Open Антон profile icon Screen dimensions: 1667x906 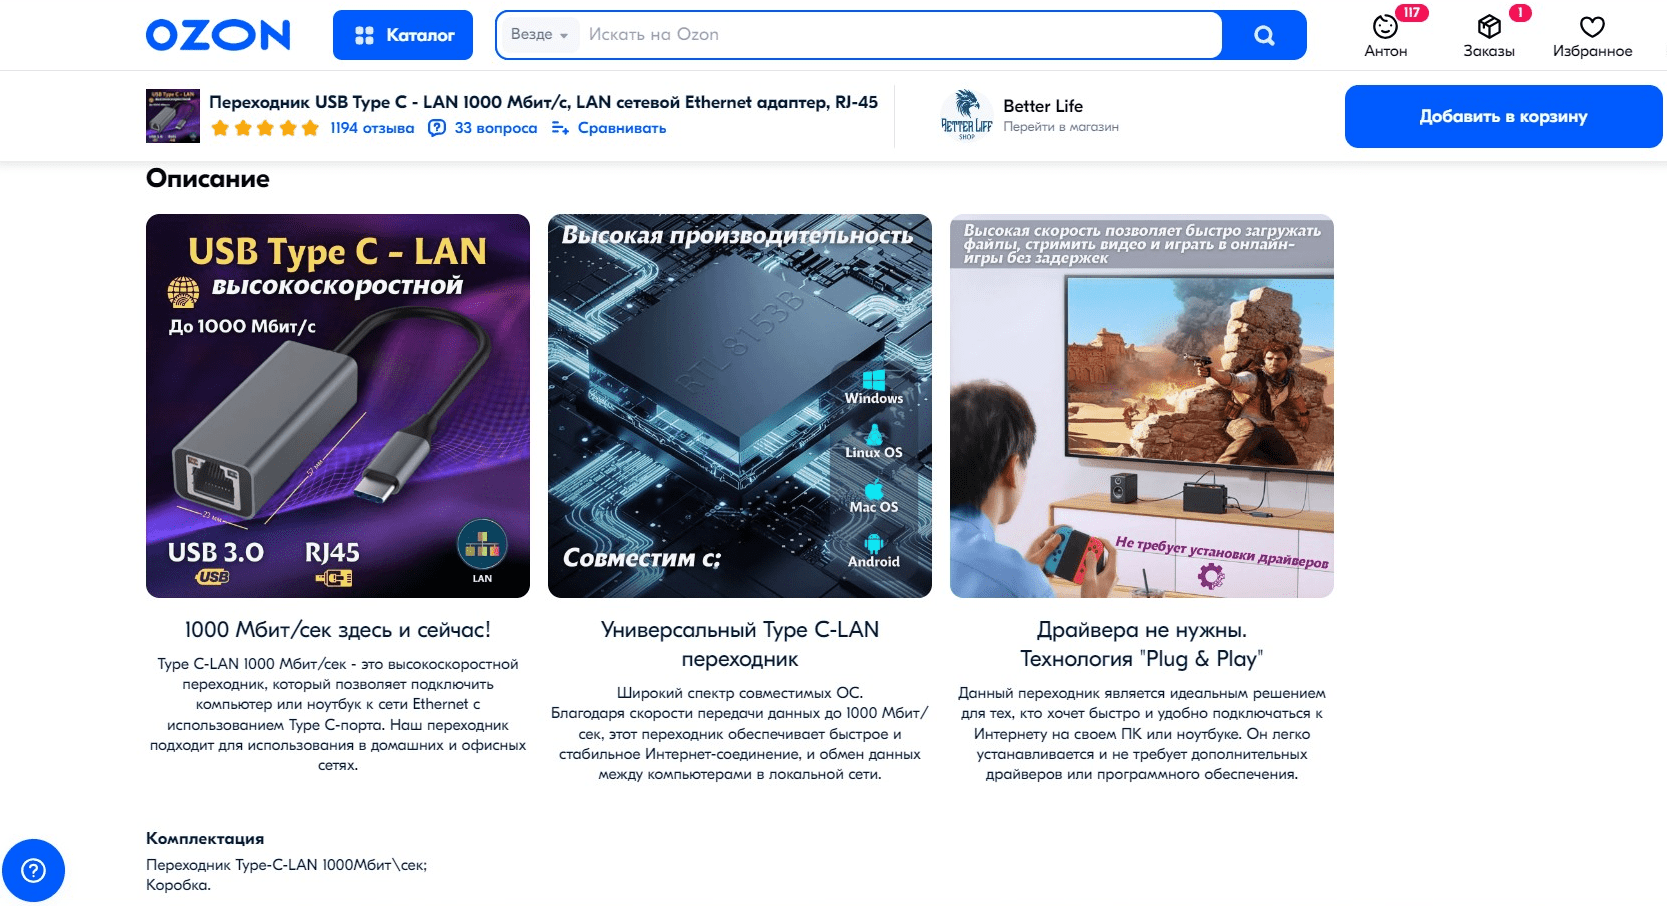click(1385, 28)
